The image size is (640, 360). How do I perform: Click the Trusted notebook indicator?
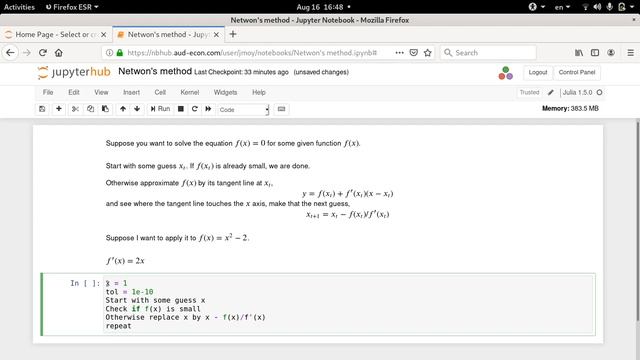[x=529, y=92]
